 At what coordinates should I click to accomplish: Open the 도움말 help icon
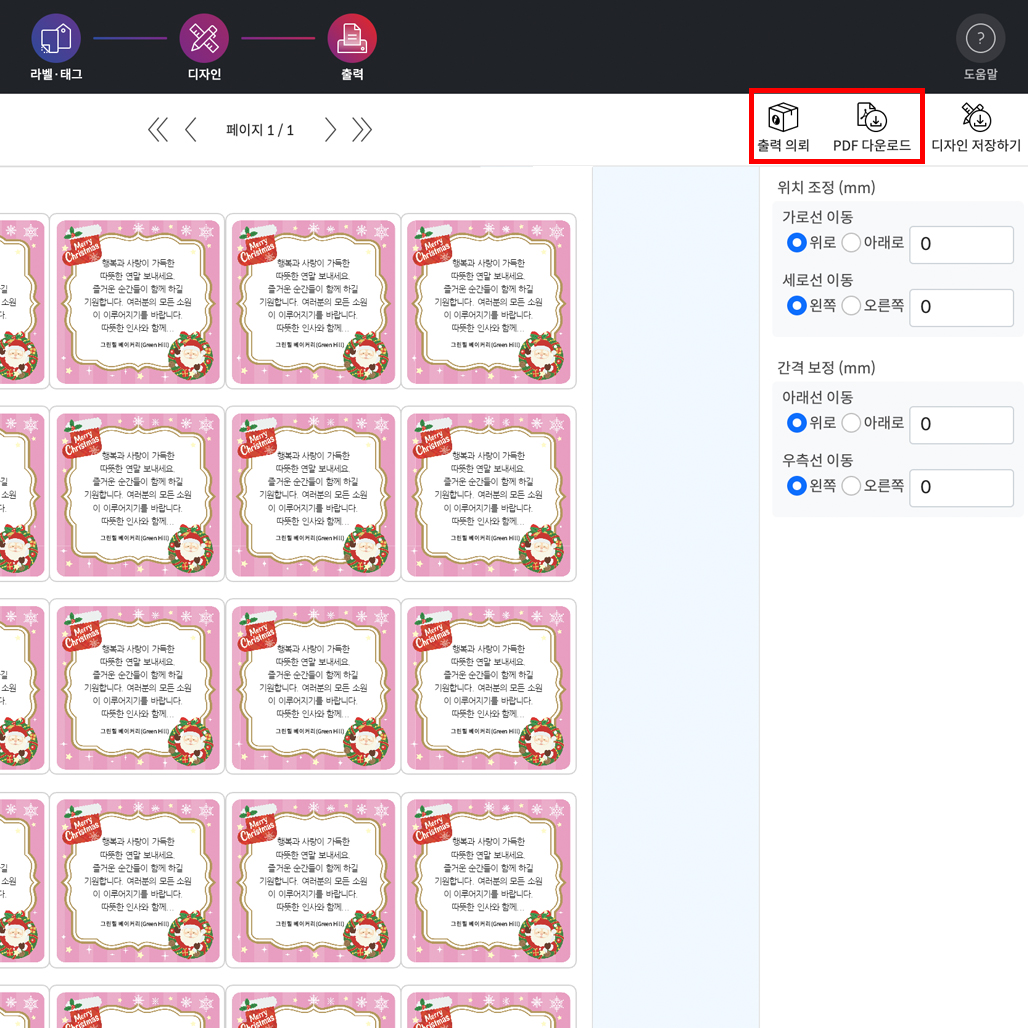980,39
